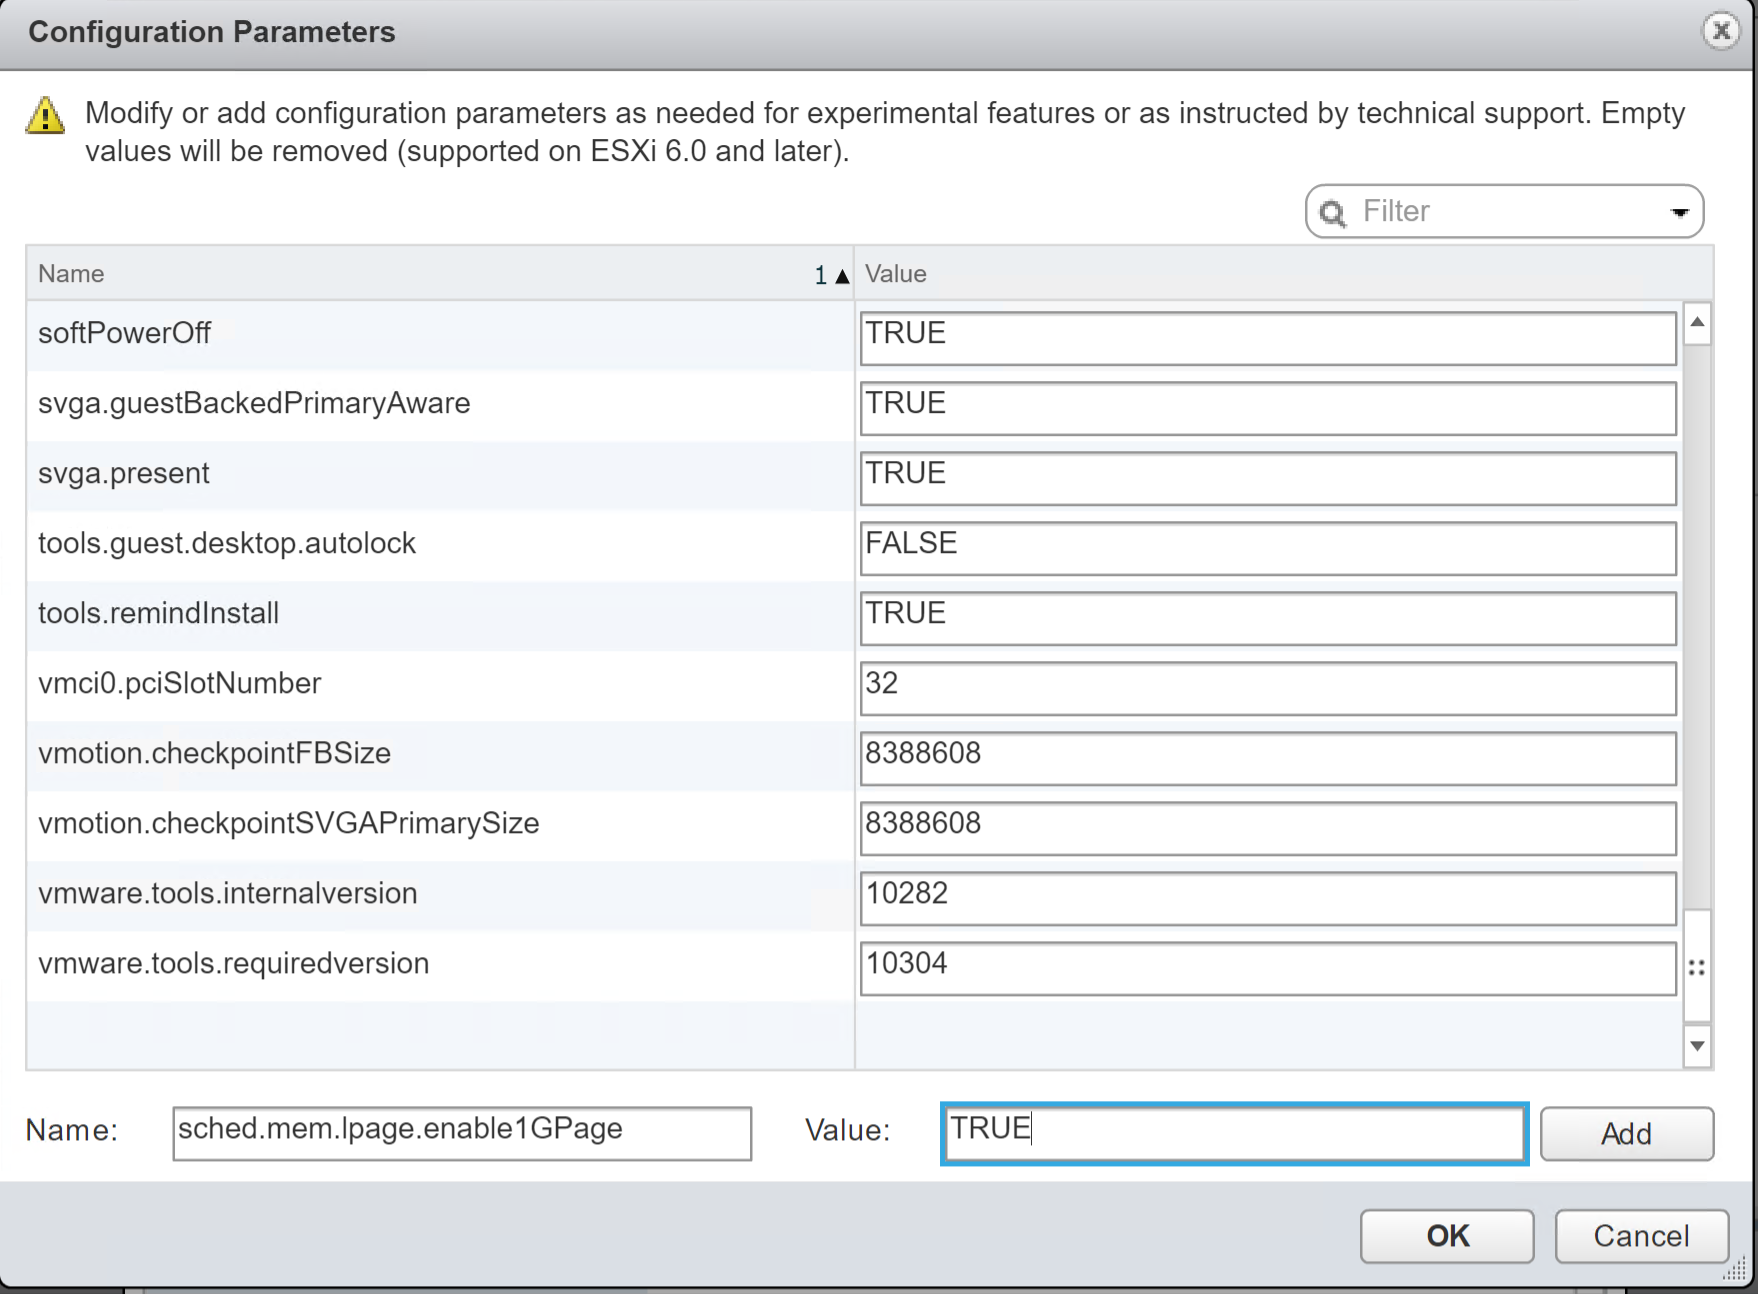Screen dimensions: 1758x1294
Task: Click the Add button
Action: 1626,1133
